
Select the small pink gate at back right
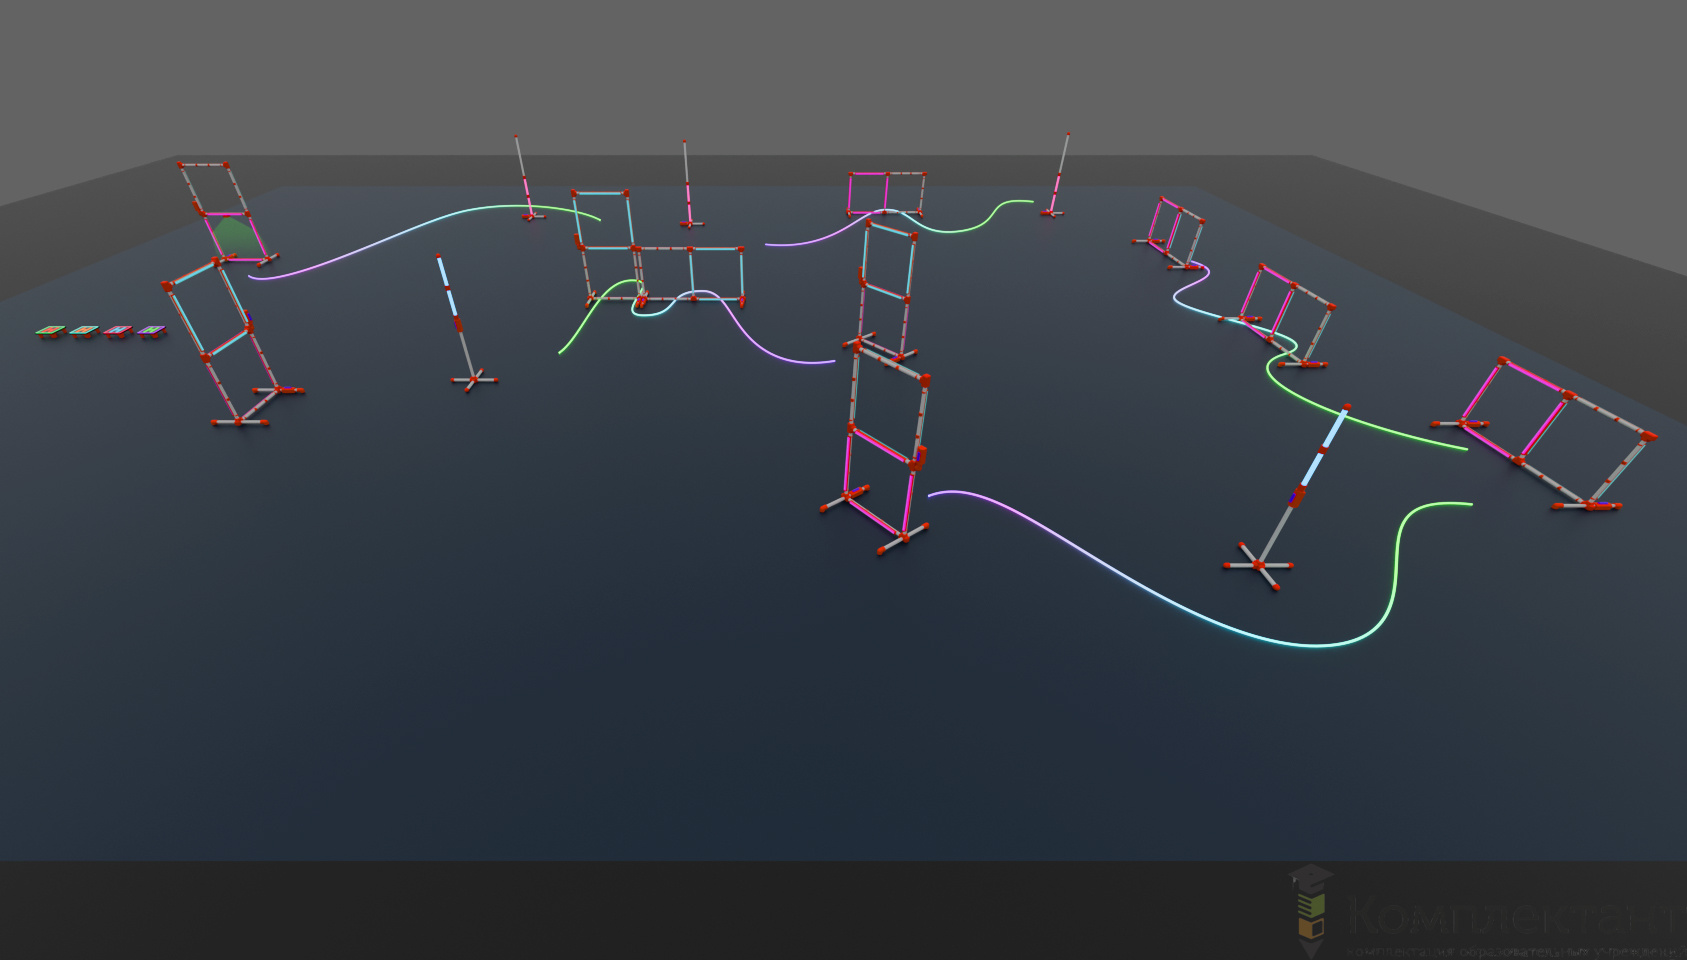(1175, 230)
